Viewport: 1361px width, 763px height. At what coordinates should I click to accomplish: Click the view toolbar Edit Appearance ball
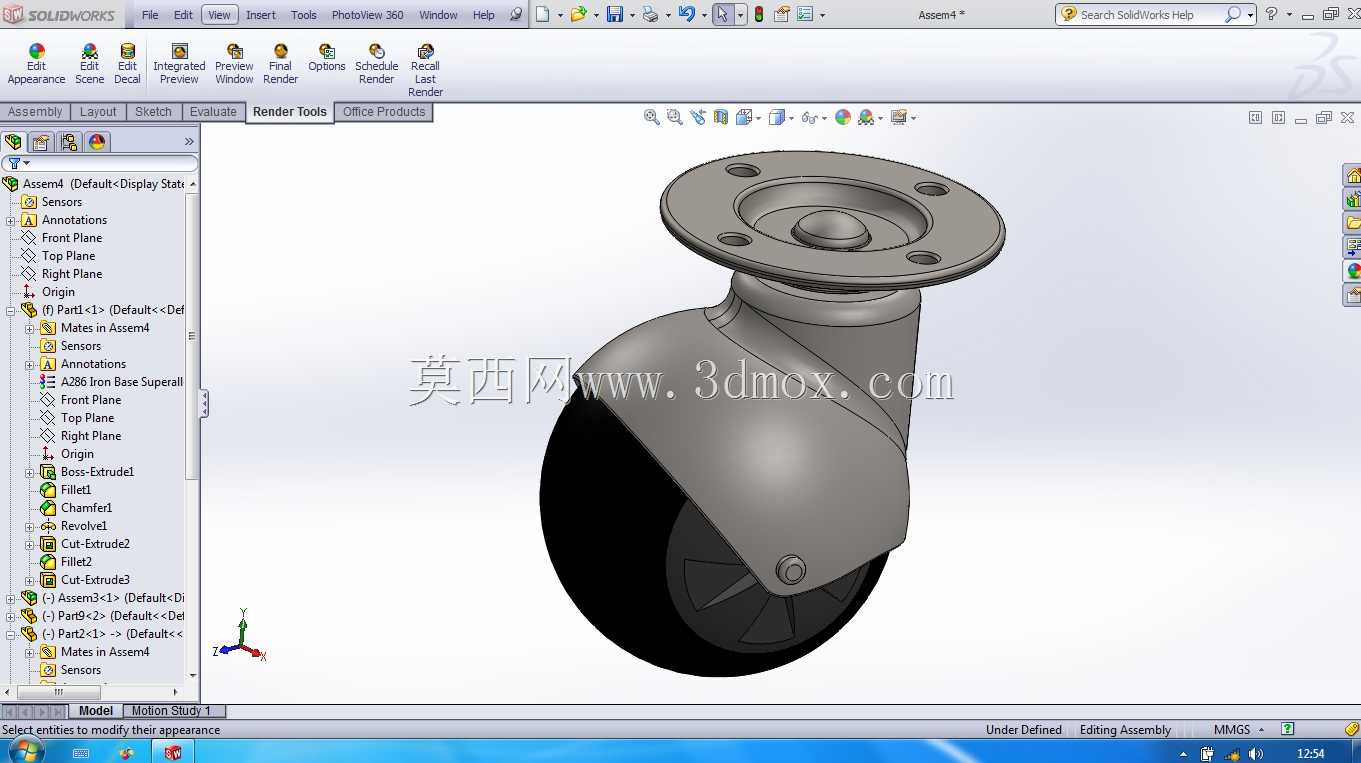[843, 117]
